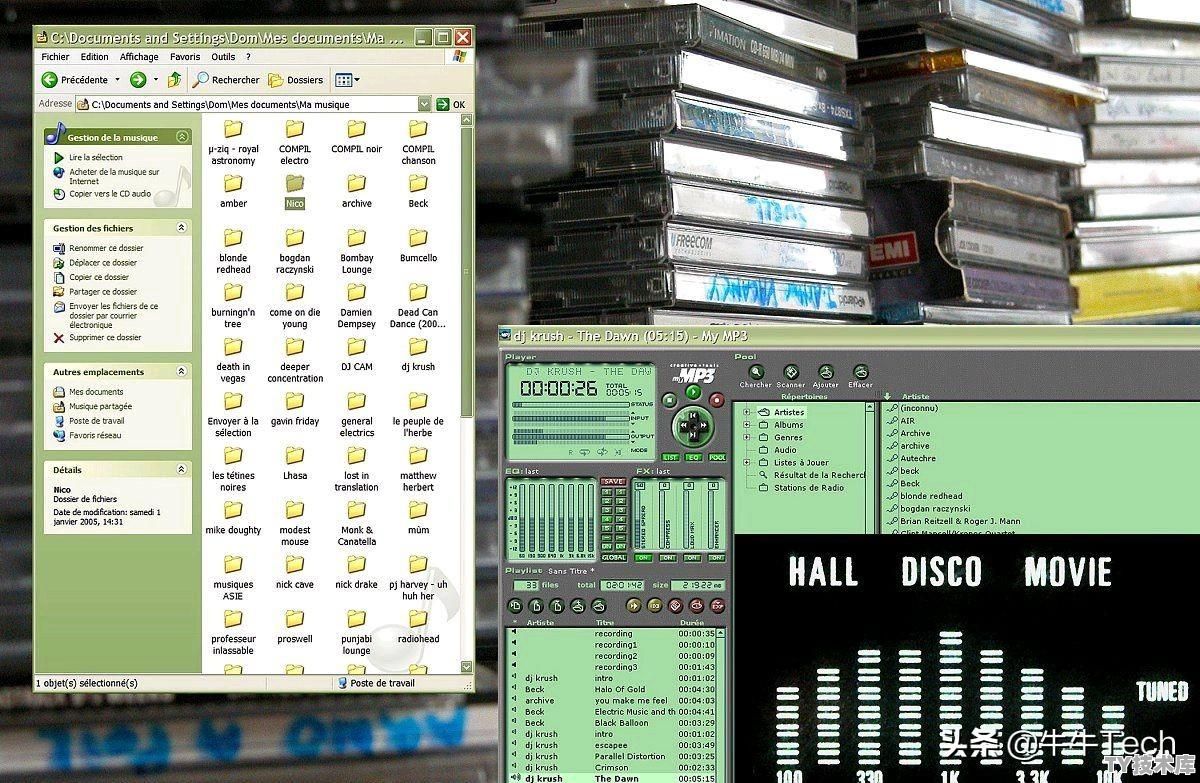This screenshot has width=1200, height=783.
Task: Toggle Stereo Spread effect ON button
Action: click(x=642, y=558)
